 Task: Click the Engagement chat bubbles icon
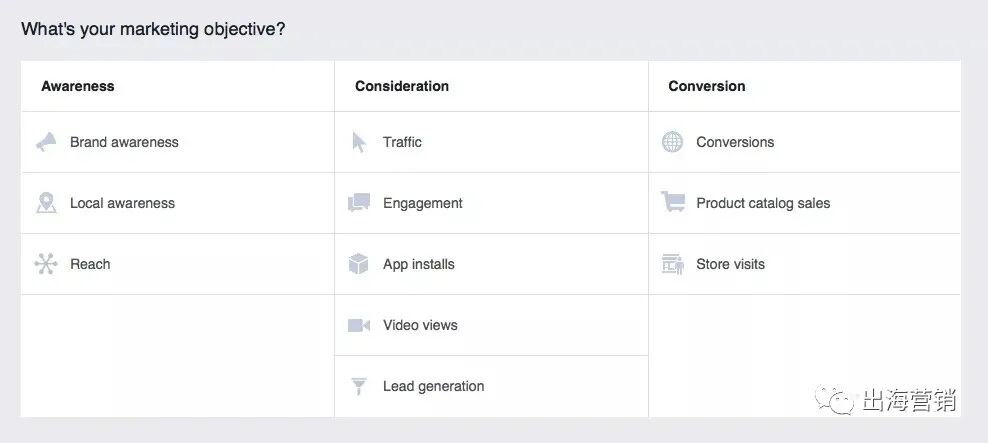pyautogui.click(x=359, y=203)
